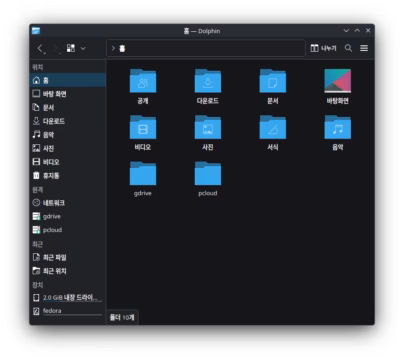
Task: Select 홈 in the location bar
Action: click(122, 49)
